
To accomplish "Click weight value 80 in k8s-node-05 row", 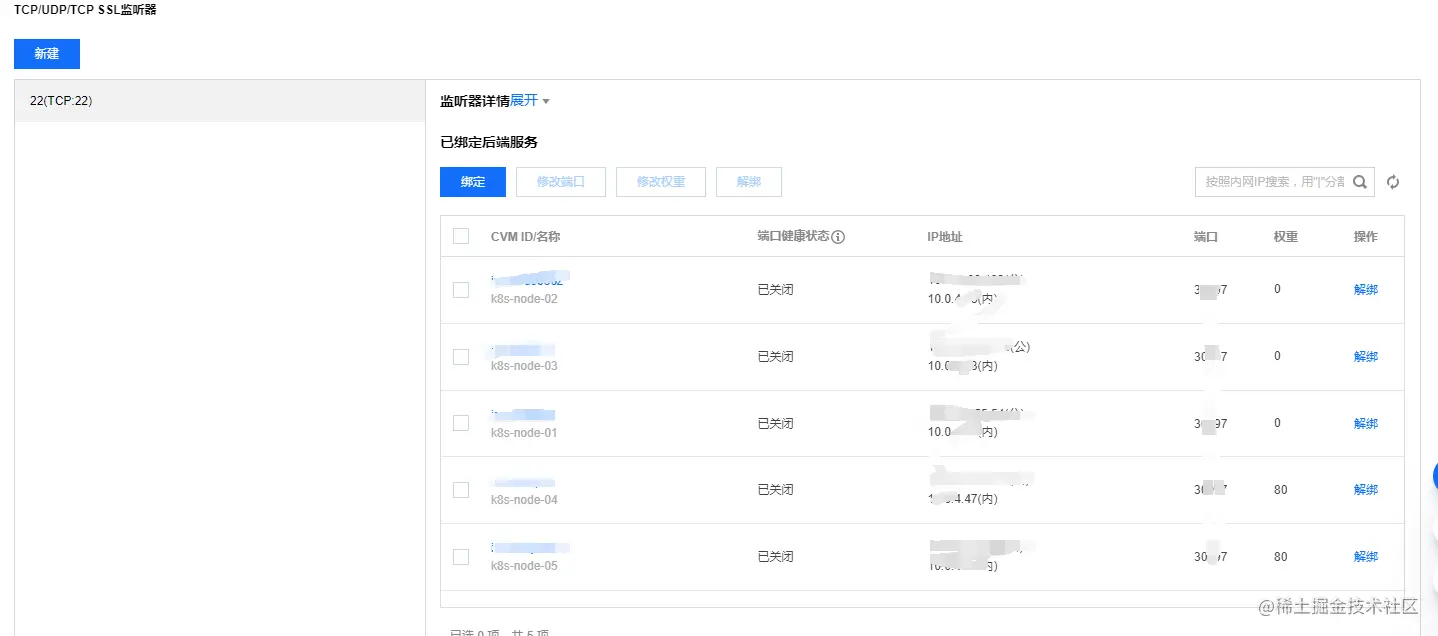I will click(x=1281, y=557).
